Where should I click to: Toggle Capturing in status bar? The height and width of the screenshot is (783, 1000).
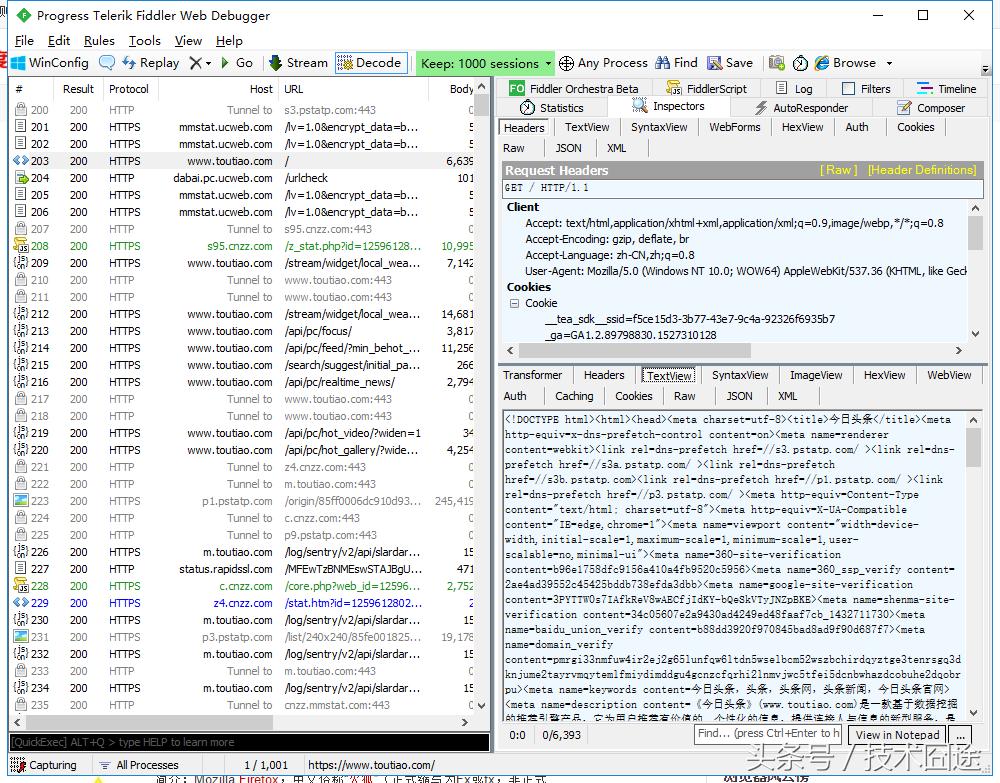(43, 765)
